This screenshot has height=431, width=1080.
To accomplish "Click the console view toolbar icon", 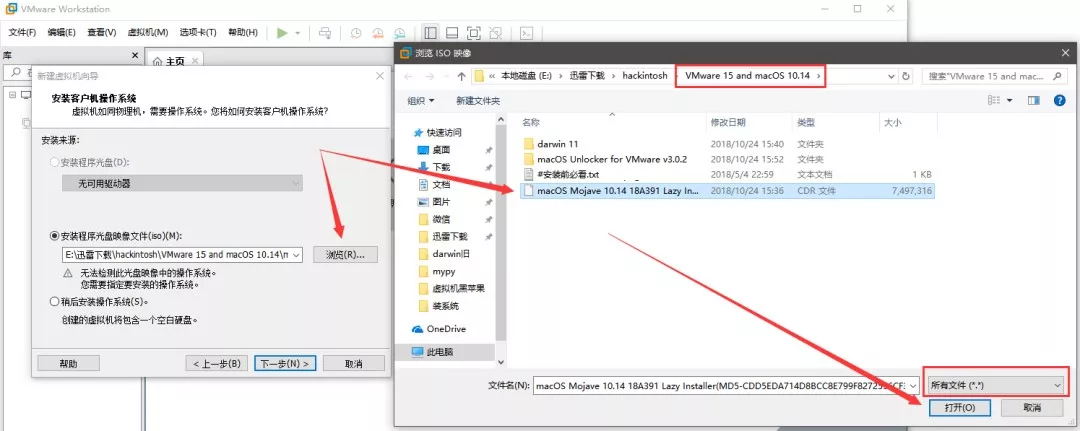I will coord(526,32).
